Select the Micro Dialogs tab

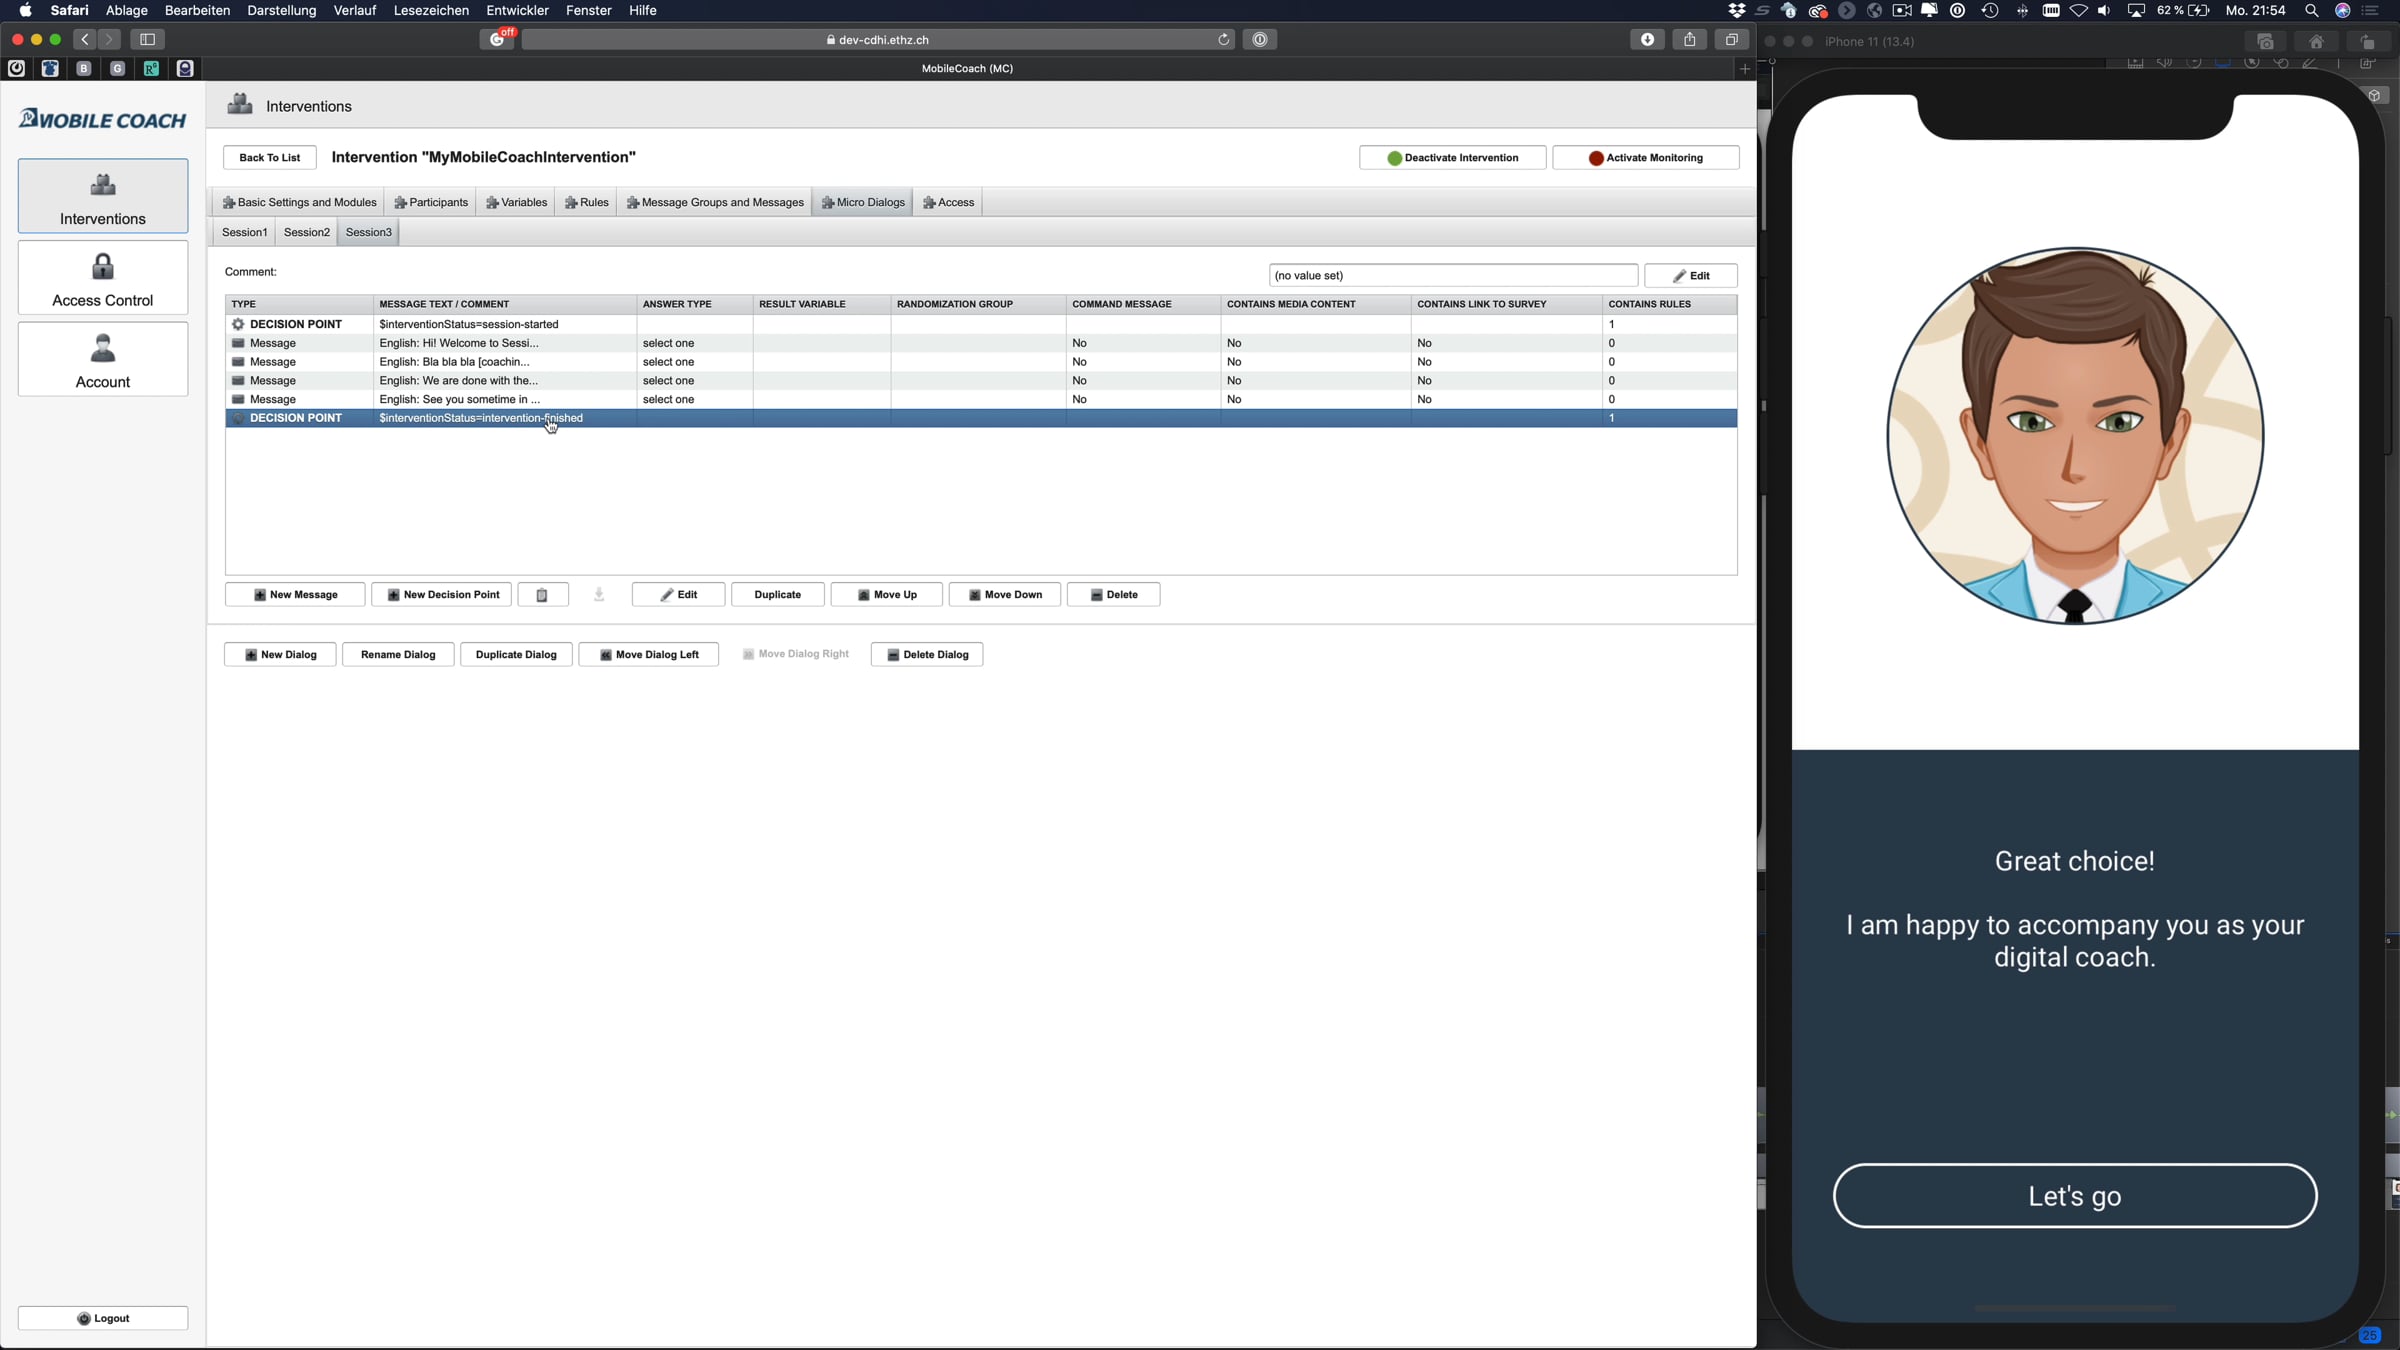pyautogui.click(x=863, y=203)
